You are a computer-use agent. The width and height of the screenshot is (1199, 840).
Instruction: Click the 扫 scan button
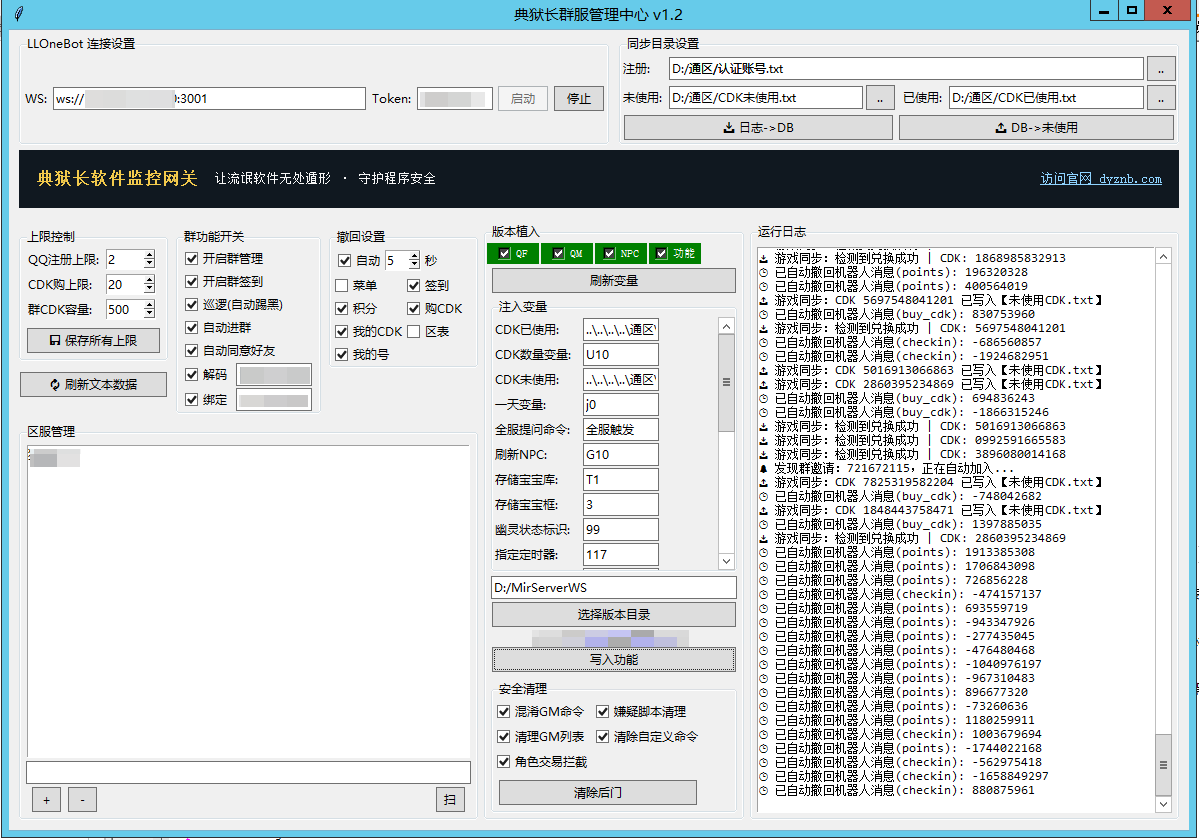(x=450, y=799)
